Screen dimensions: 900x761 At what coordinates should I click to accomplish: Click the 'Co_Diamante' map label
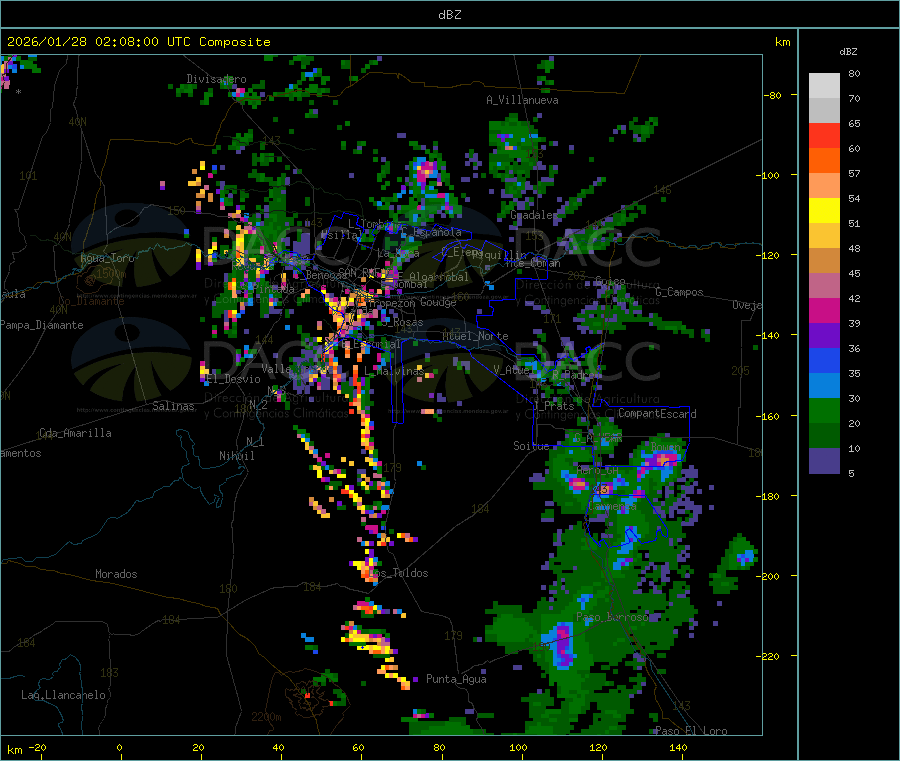pos(91,301)
